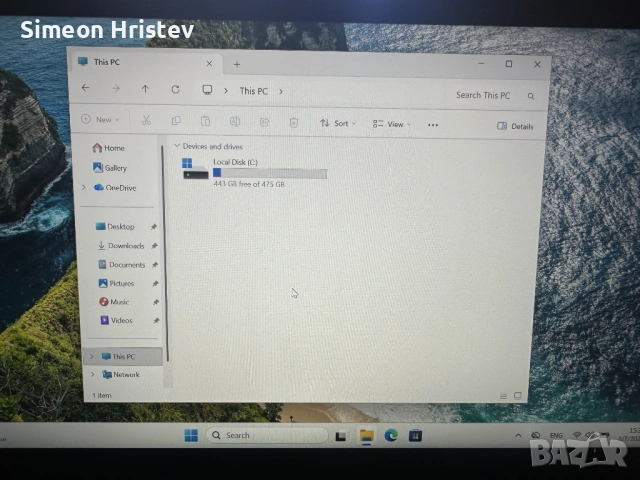Click the Up directory arrow

point(145,89)
